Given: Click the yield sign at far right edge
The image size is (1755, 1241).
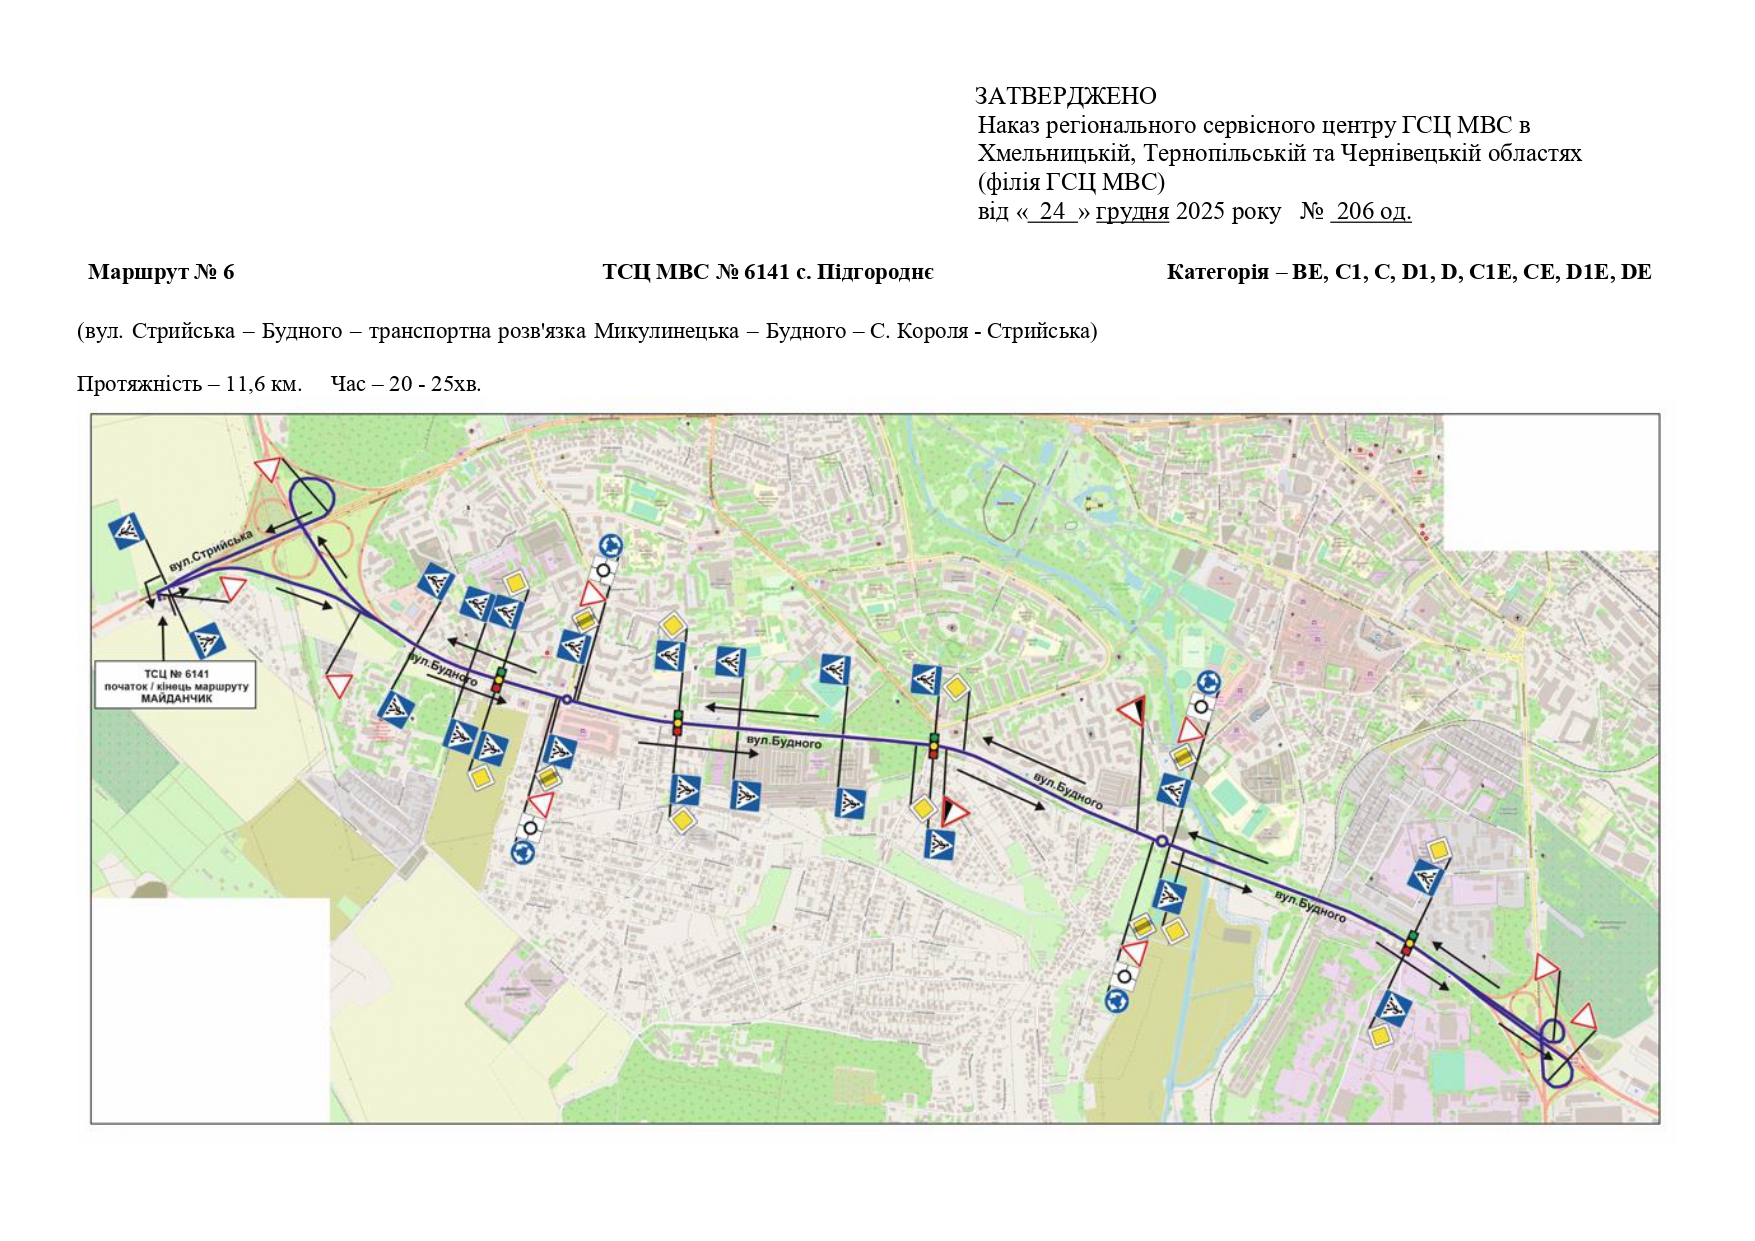Looking at the screenshot, I should 1582,1017.
